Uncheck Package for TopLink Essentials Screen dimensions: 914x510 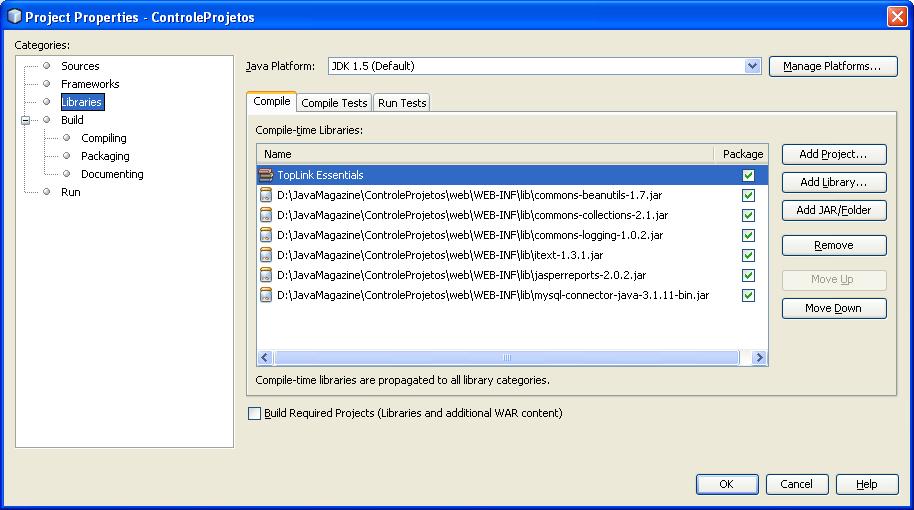tap(748, 175)
